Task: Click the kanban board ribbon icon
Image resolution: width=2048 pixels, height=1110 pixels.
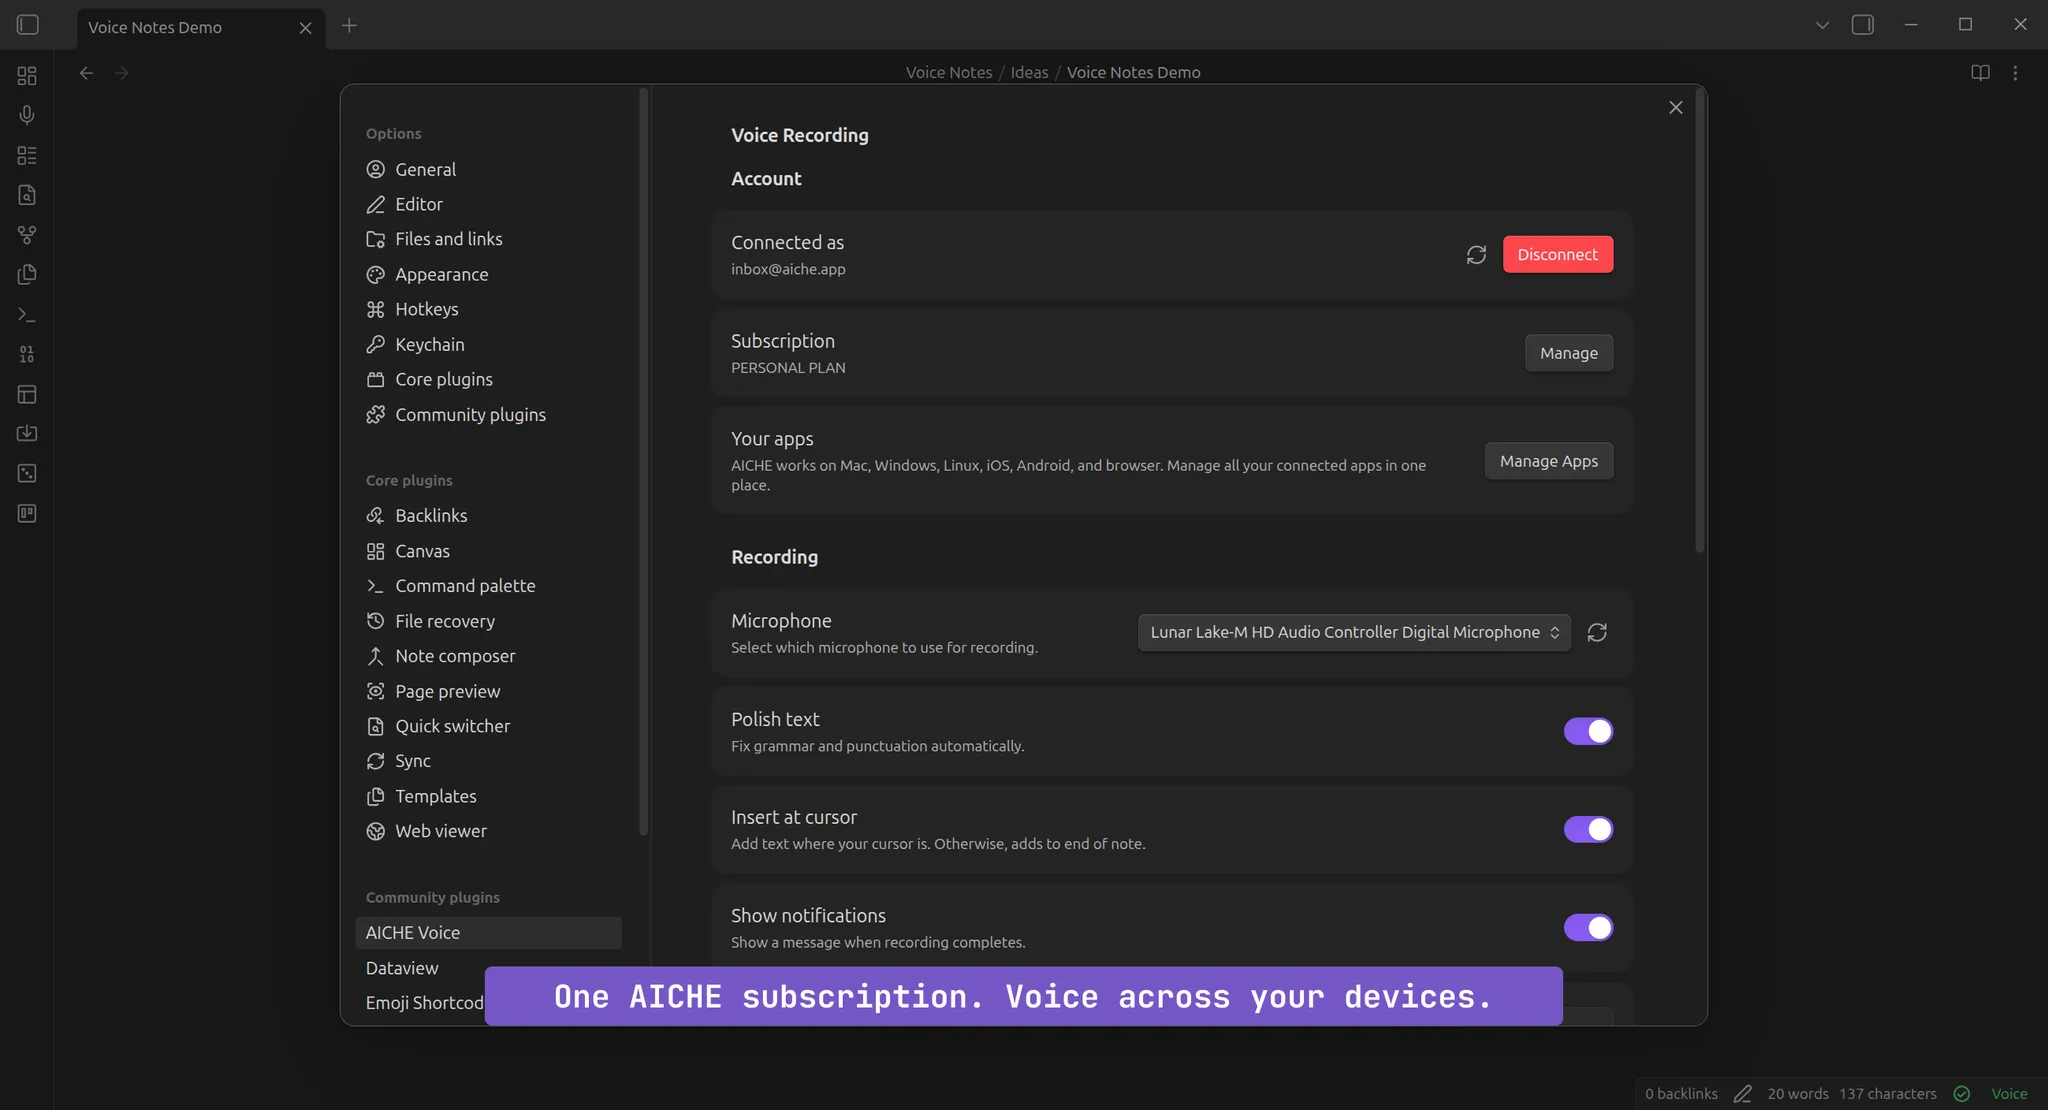Action: point(27,513)
